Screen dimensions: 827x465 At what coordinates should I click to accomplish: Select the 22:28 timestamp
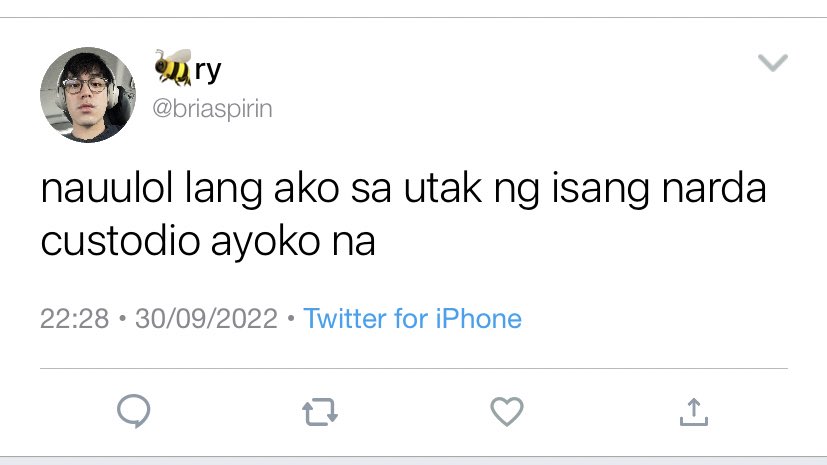74,318
